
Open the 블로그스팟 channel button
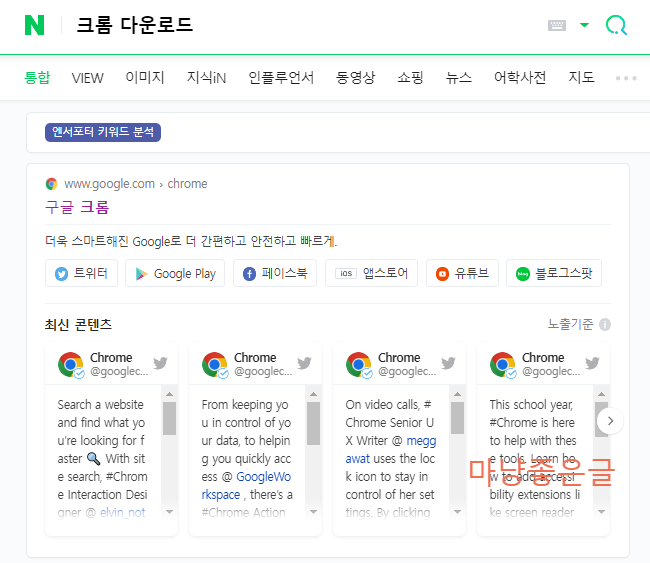click(x=554, y=273)
